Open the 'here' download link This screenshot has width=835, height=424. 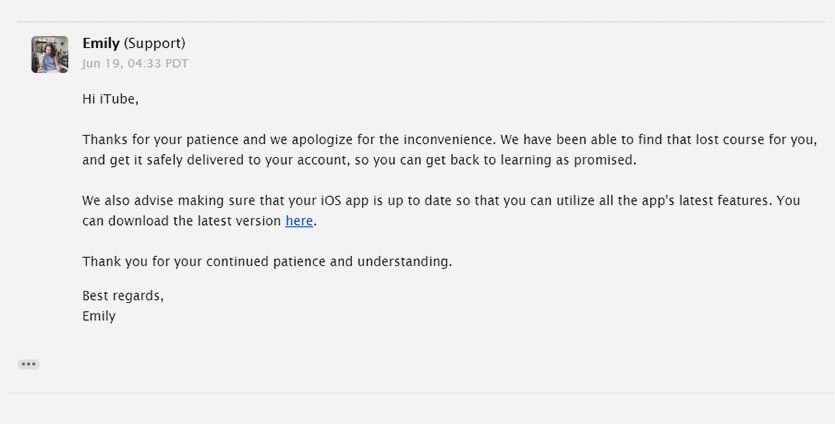coord(299,221)
